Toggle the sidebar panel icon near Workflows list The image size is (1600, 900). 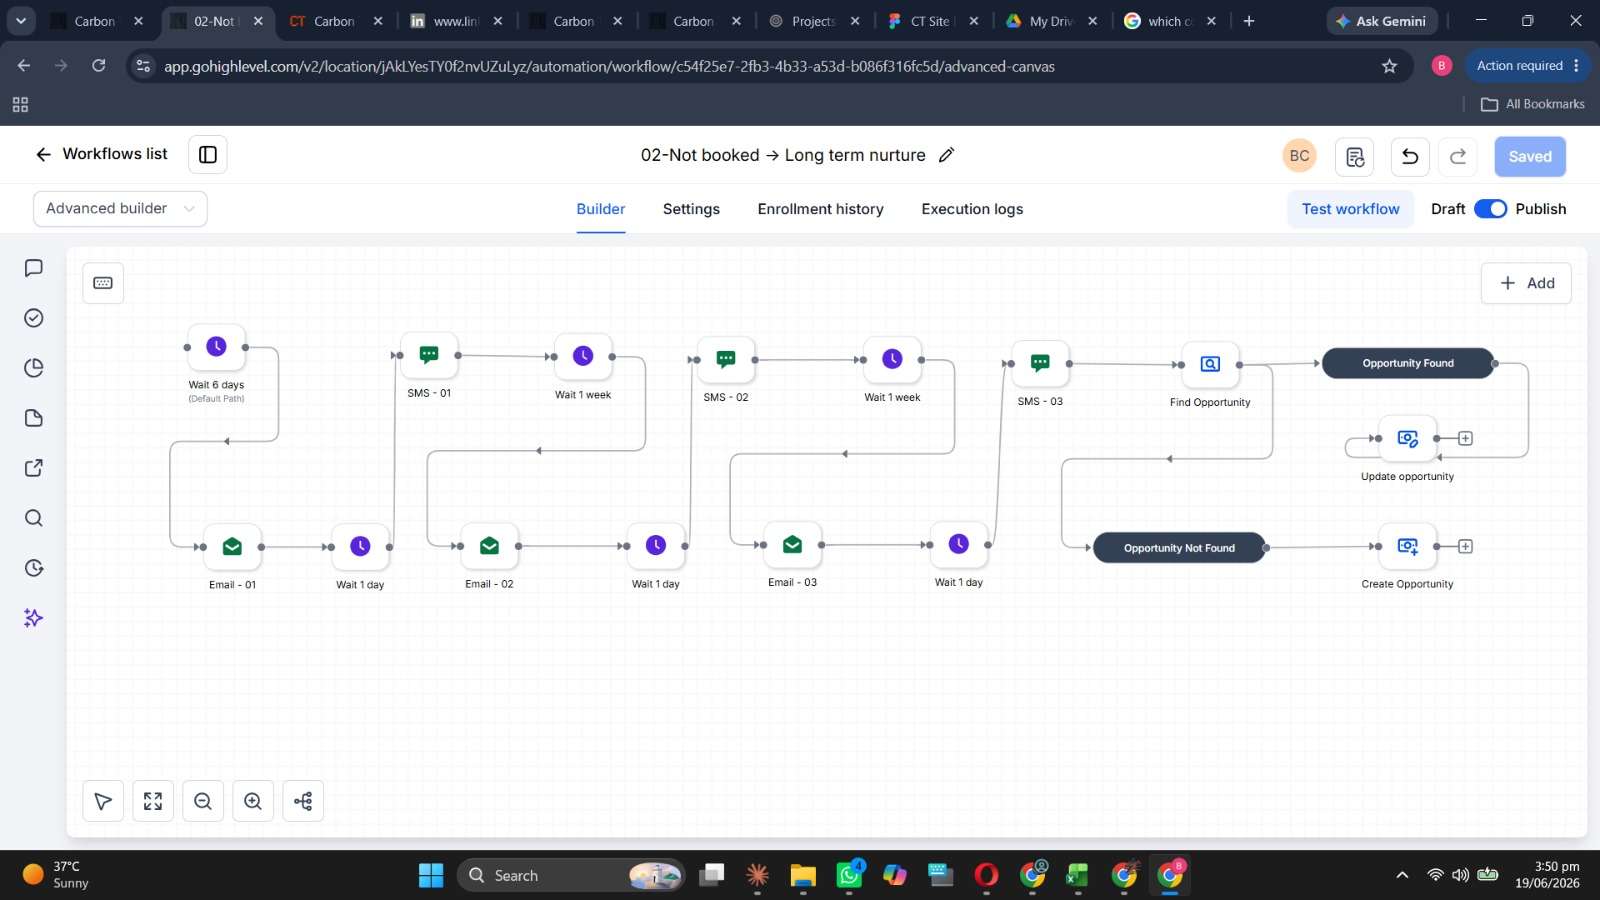[208, 154]
